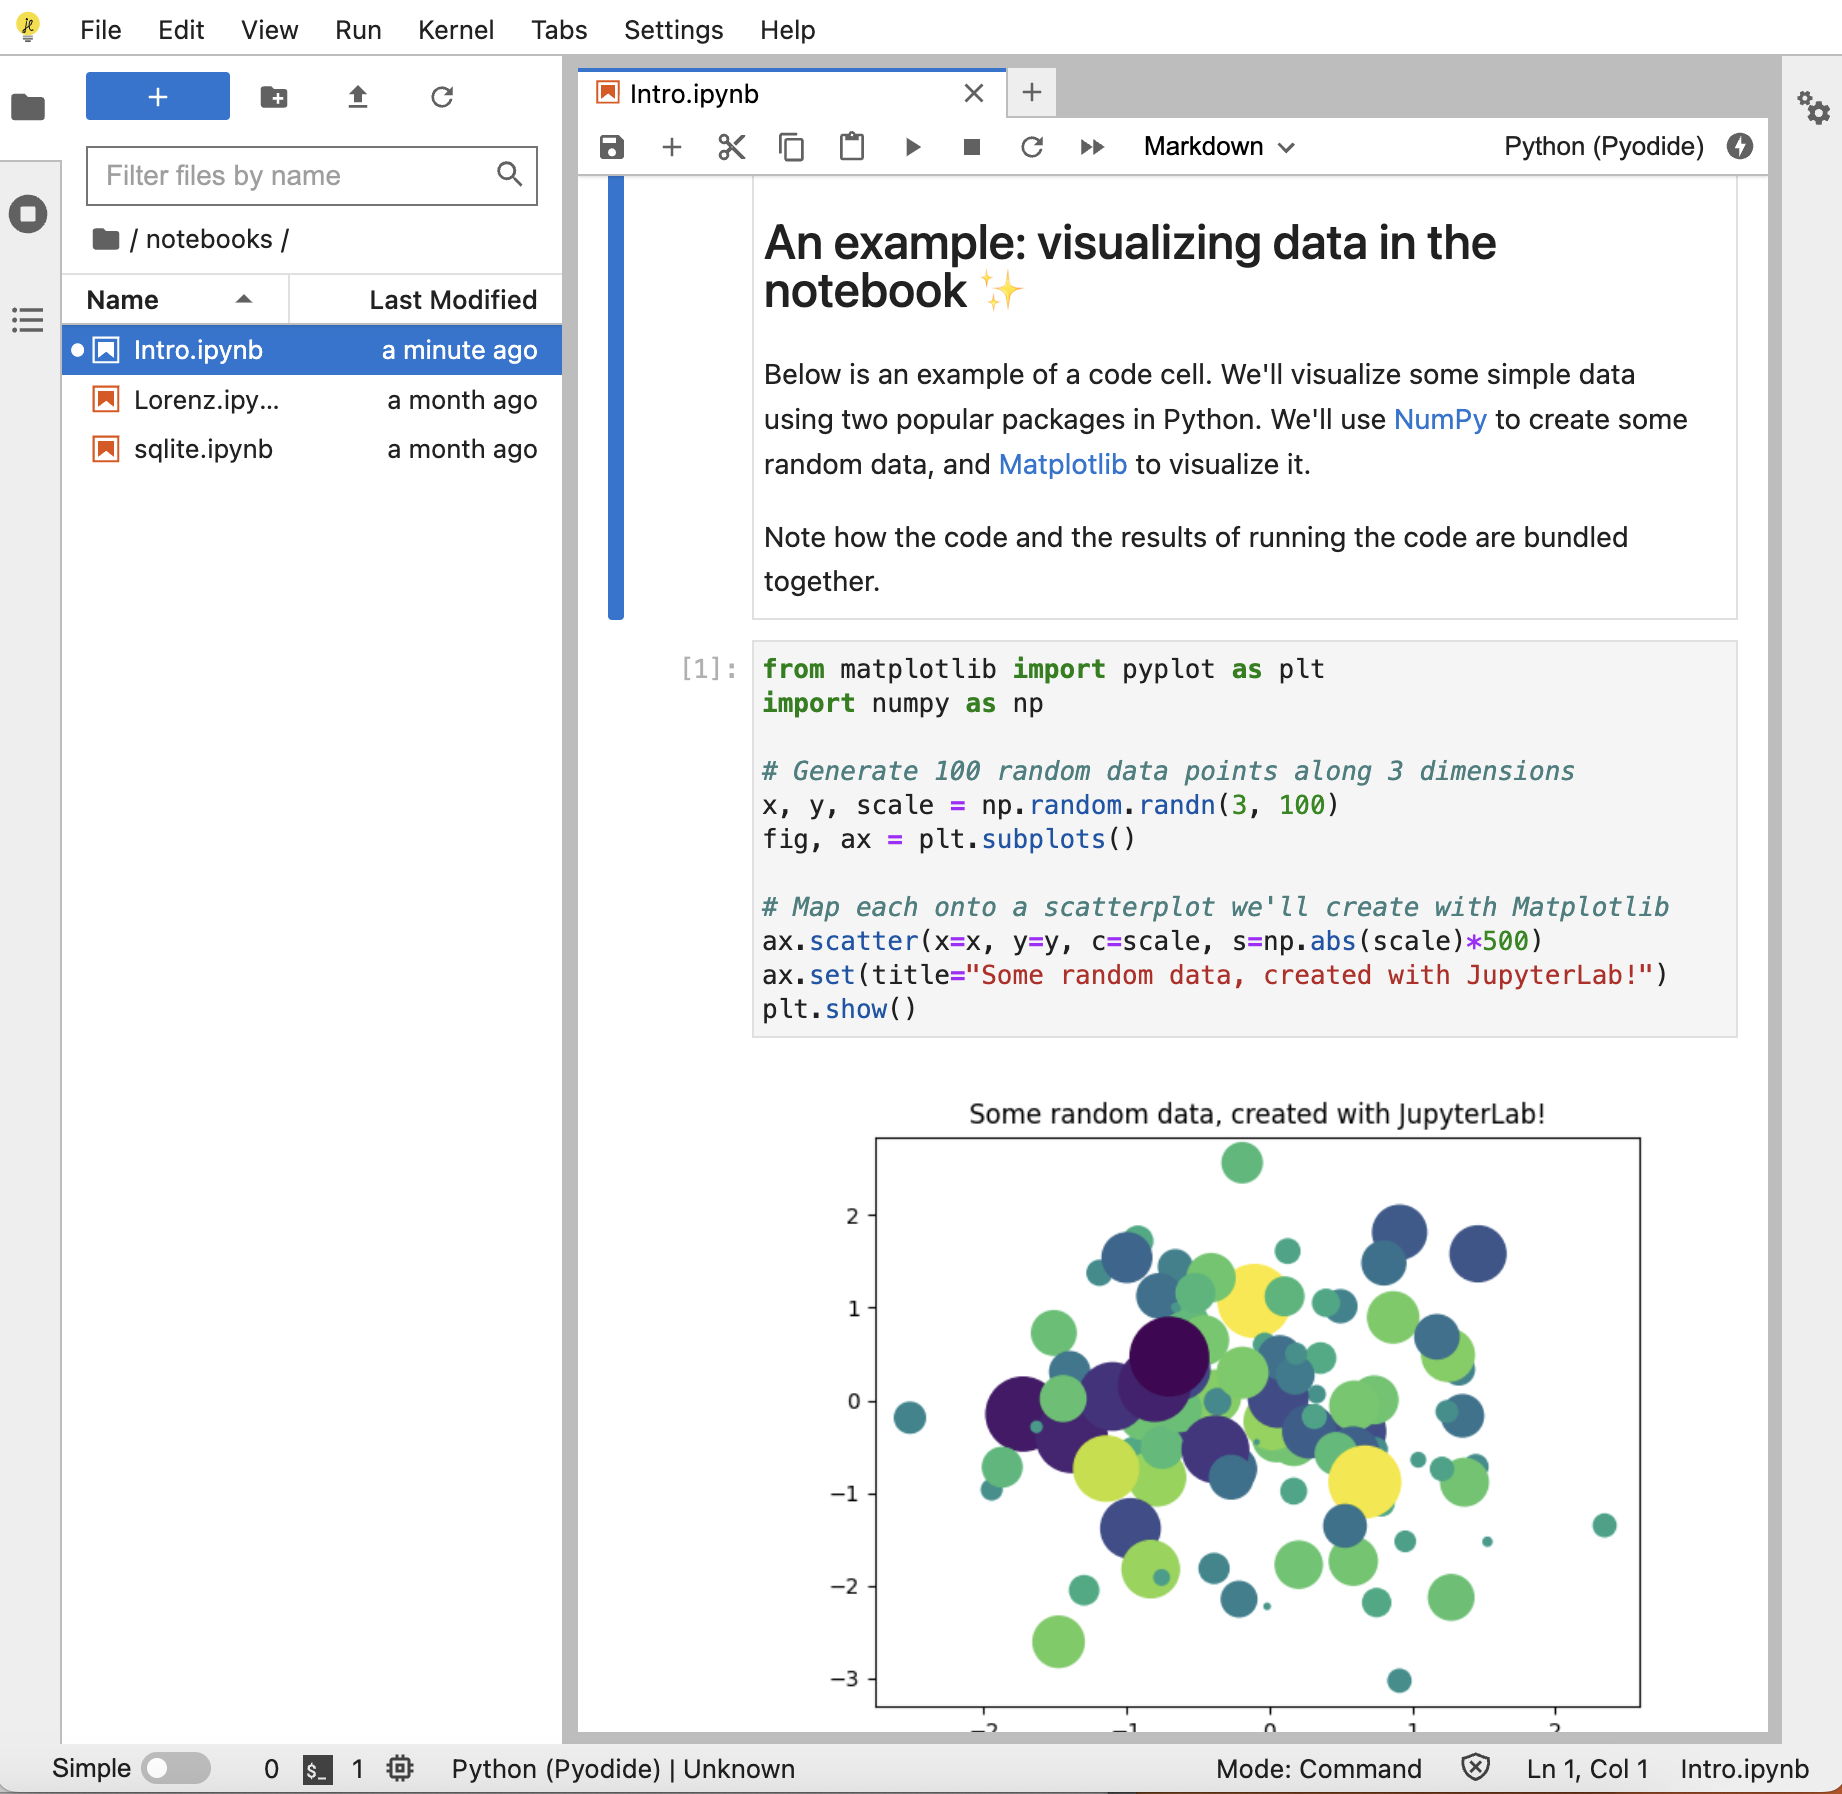Open the Tabs menu
Viewport: 1842px width, 1794px height.
point(559,30)
